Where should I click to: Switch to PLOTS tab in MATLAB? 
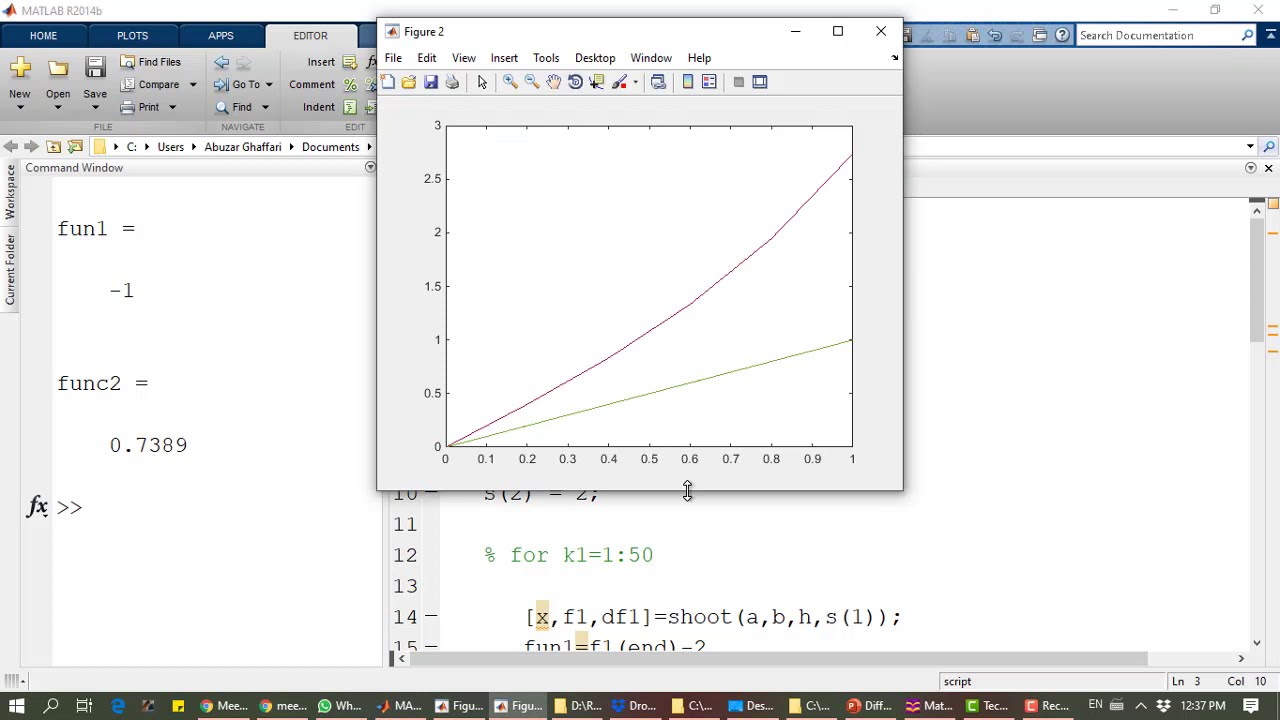click(x=132, y=36)
